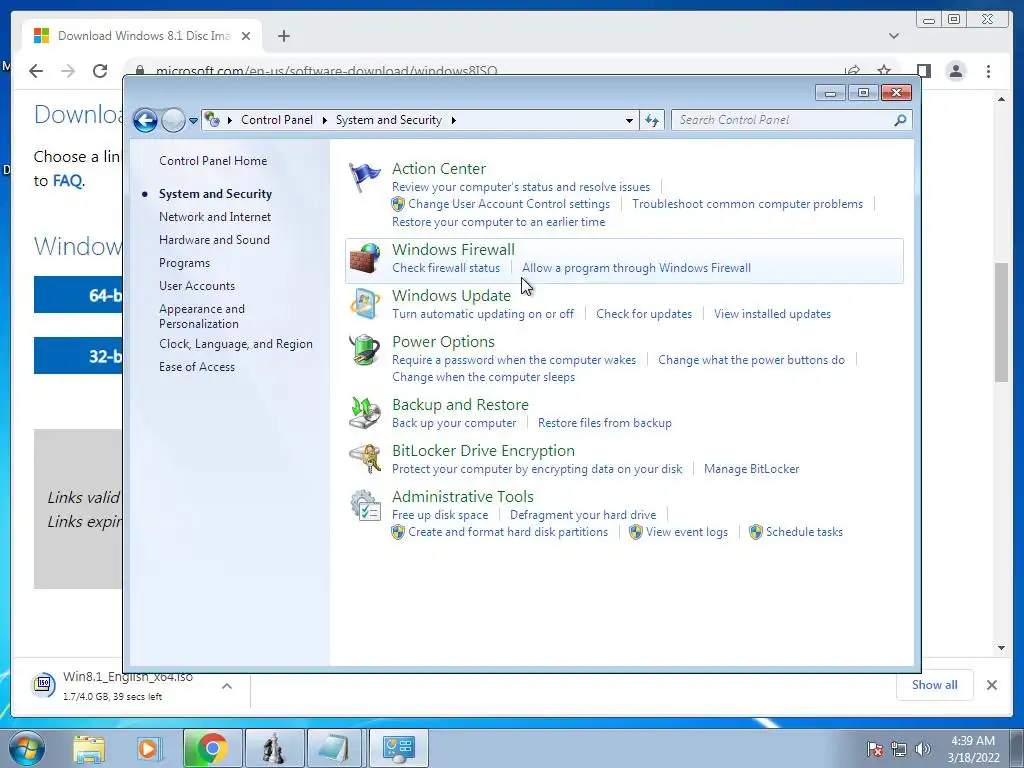
Task: Go back in the Chrome browser
Action: tap(36, 71)
